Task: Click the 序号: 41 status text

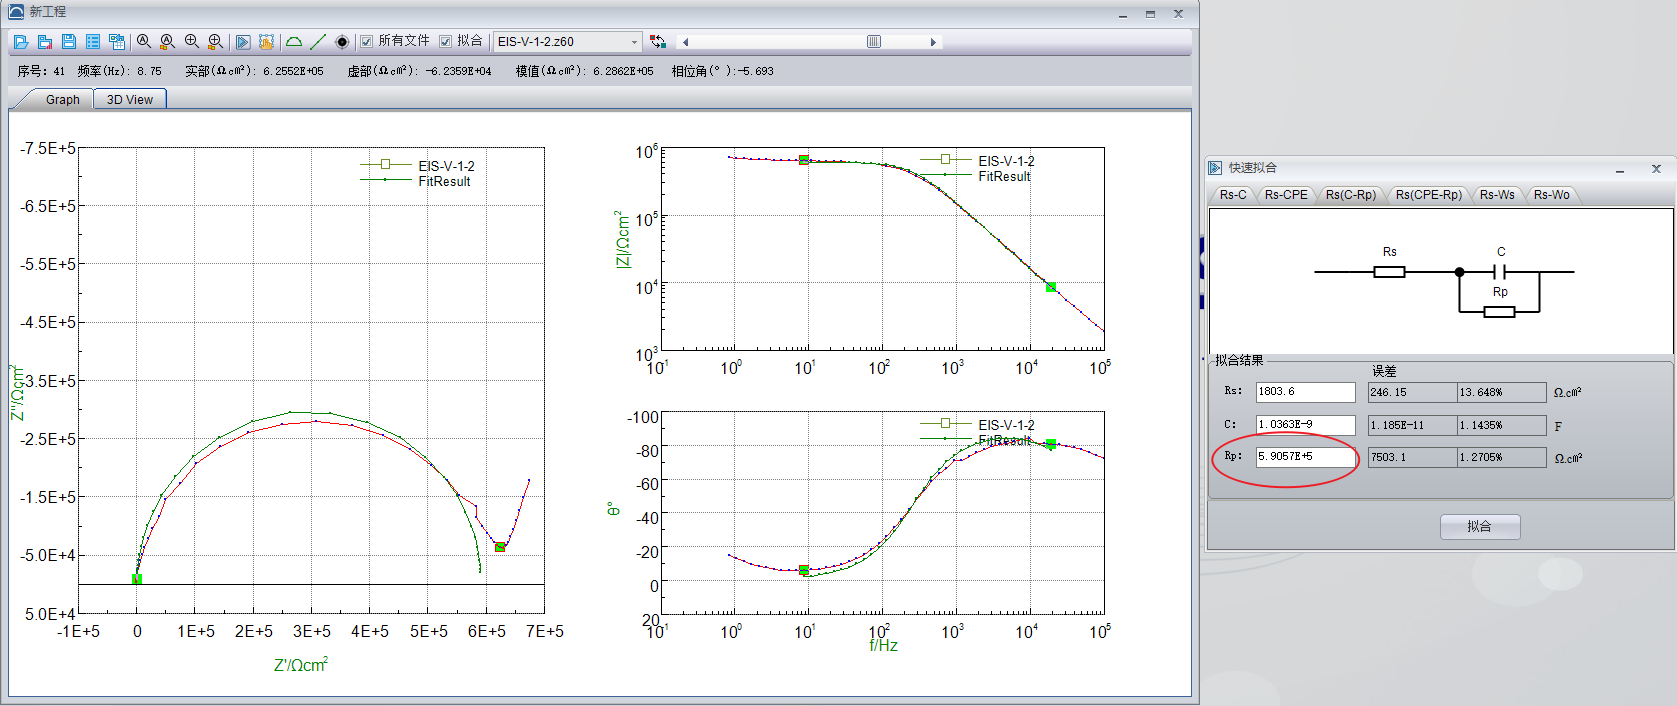Action: click(x=41, y=72)
